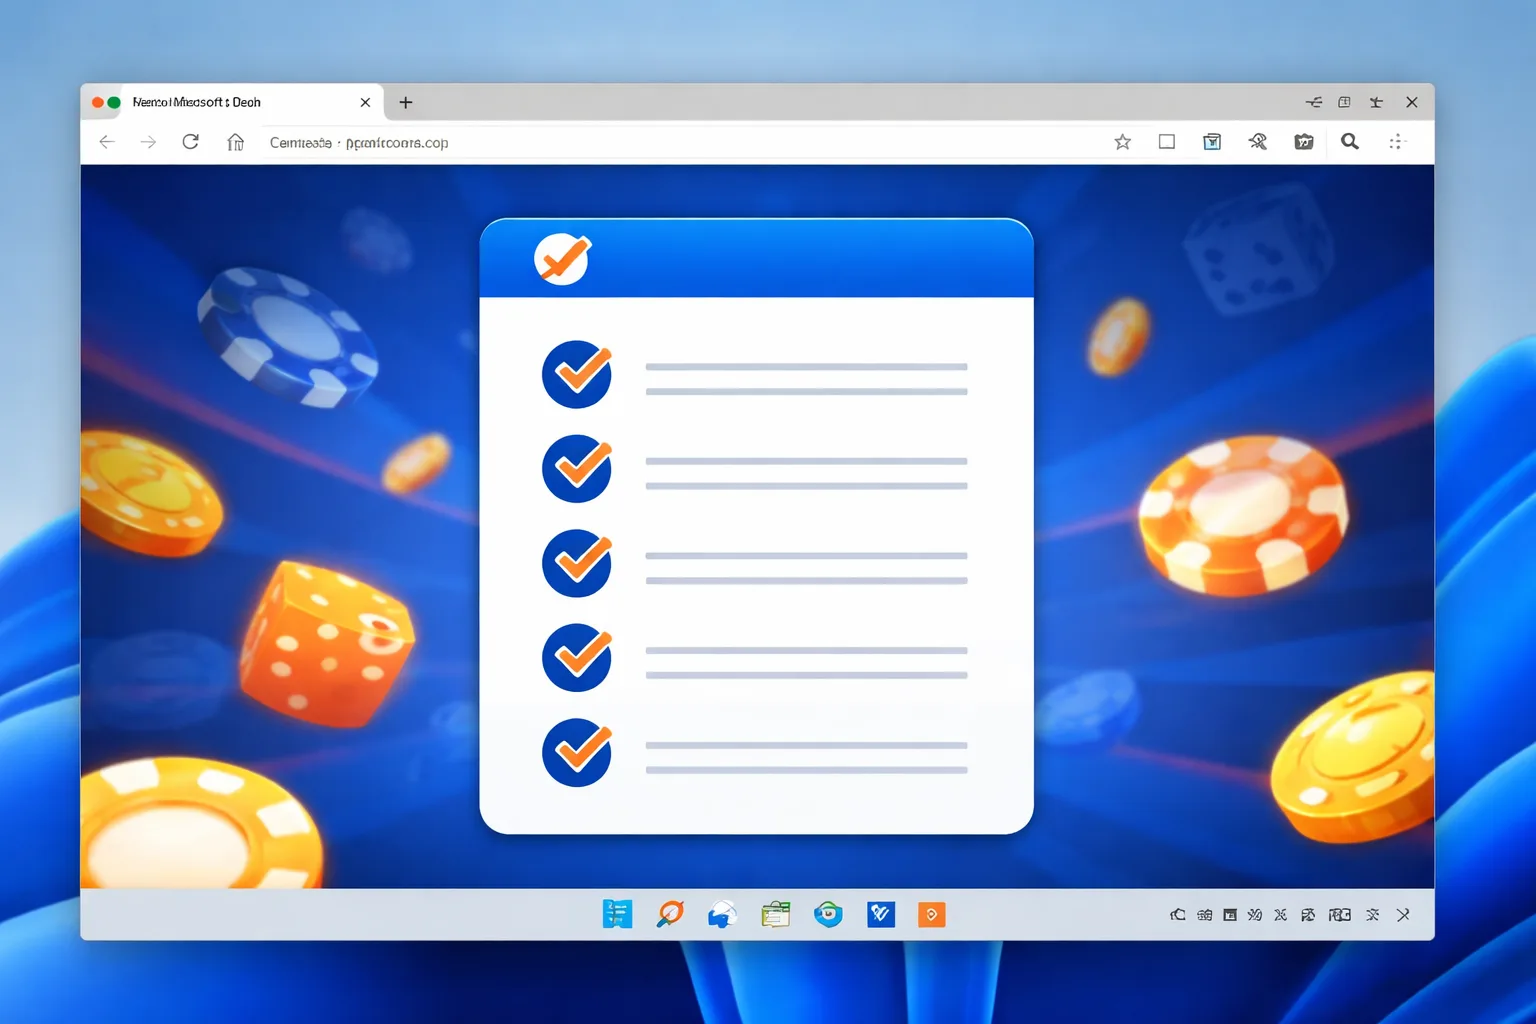Click the orange checkmark badge in card header

(562, 259)
